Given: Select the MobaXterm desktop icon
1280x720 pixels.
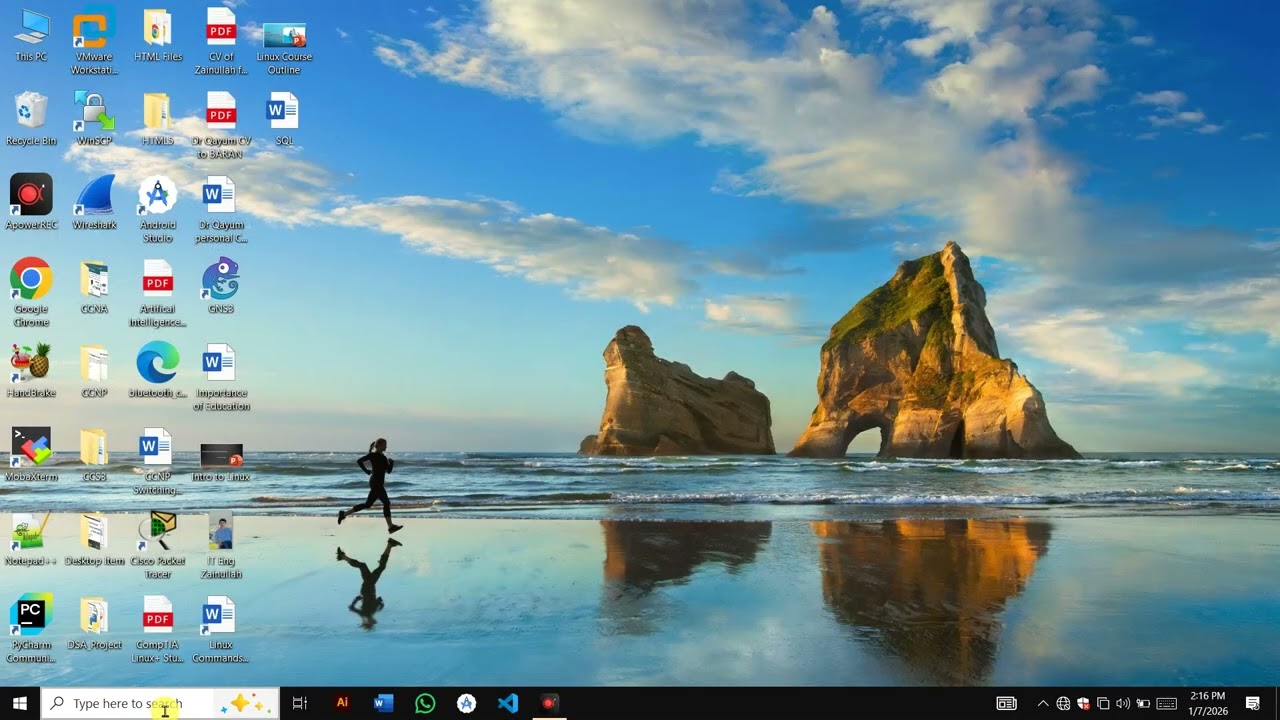Looking at the screenshot, I should (x=31, y=455).
